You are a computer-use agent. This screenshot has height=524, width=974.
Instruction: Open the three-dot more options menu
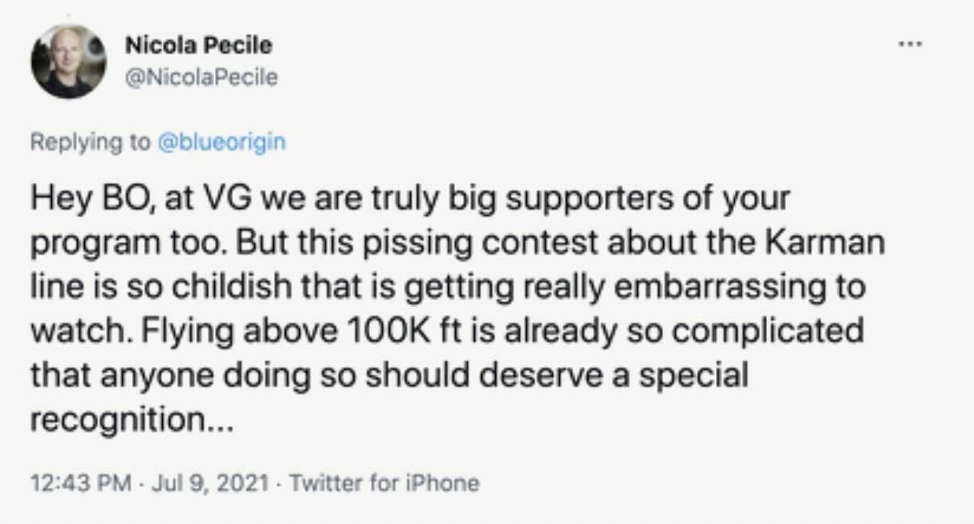pos(910,44)
